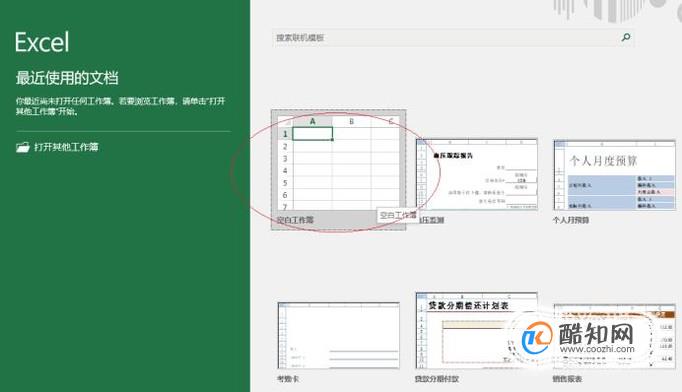
Task: Open the 贷款分期偿还计划表 template thumbnail
Action: point(477,331)
